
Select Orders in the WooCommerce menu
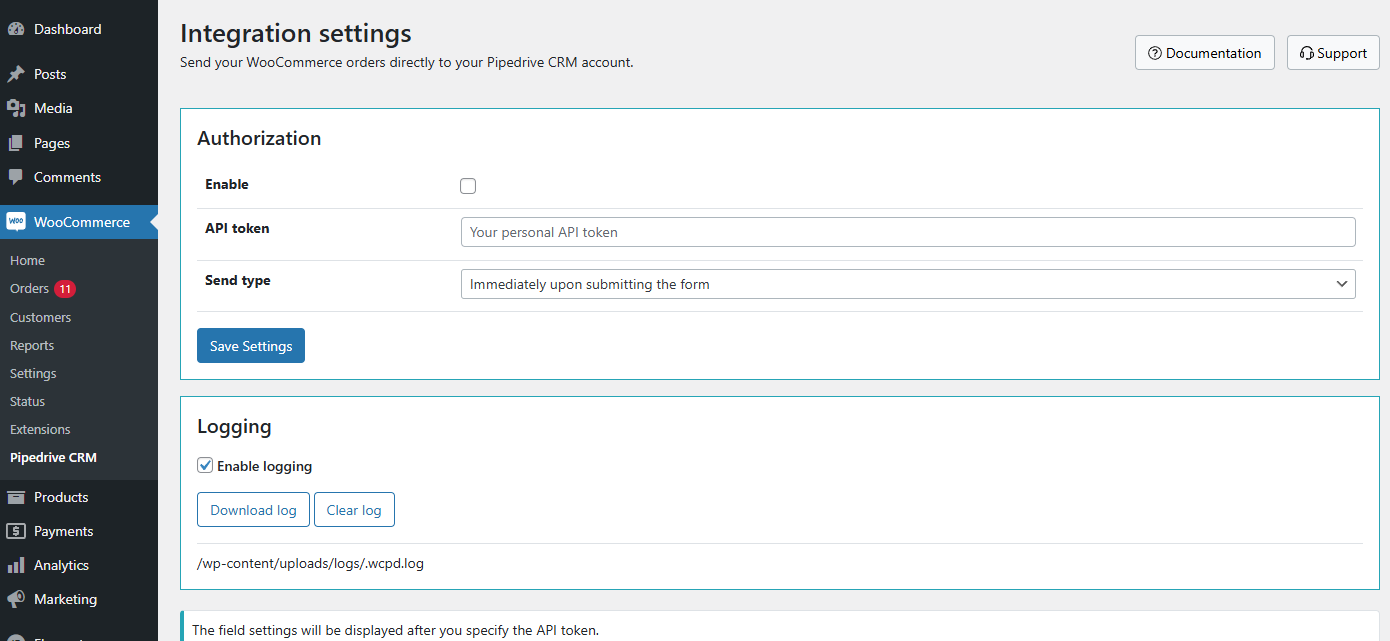tap(28, 288)
